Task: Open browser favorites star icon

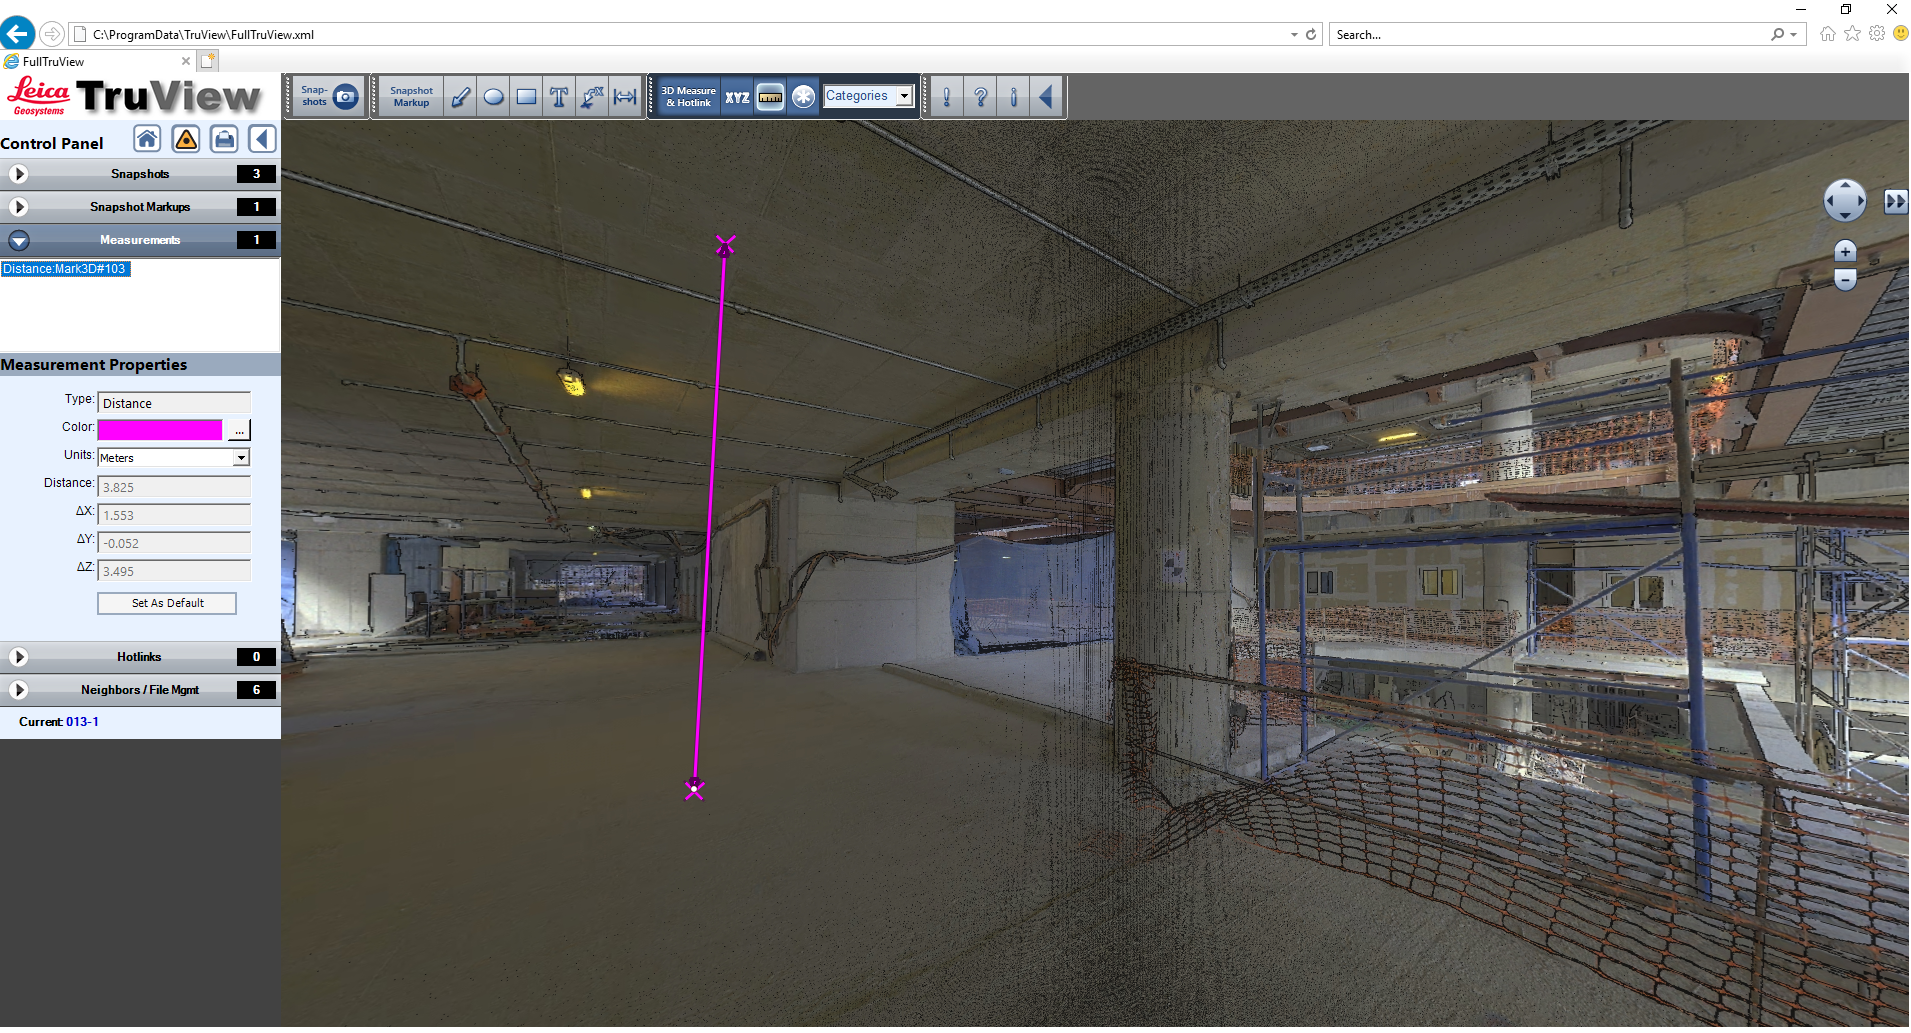Action: coord(1853,34)
